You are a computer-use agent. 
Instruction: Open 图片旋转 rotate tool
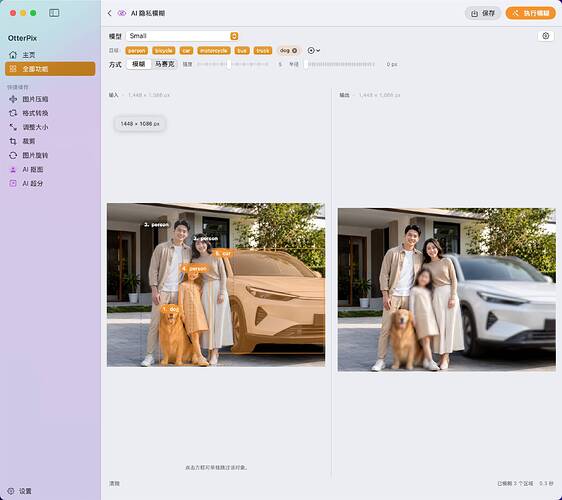pyautogui.click(x=29, y=155)
